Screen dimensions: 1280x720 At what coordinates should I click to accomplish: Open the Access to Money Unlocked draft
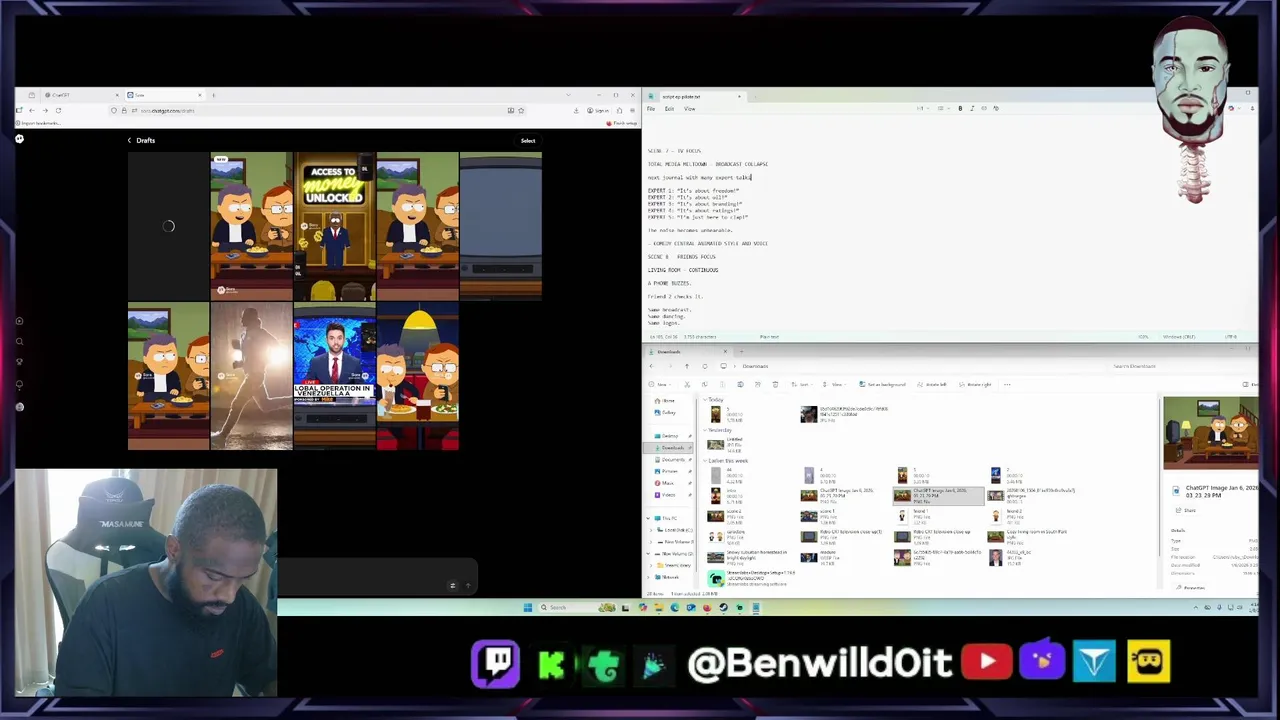pyautogui.click(x=334, y=226)
